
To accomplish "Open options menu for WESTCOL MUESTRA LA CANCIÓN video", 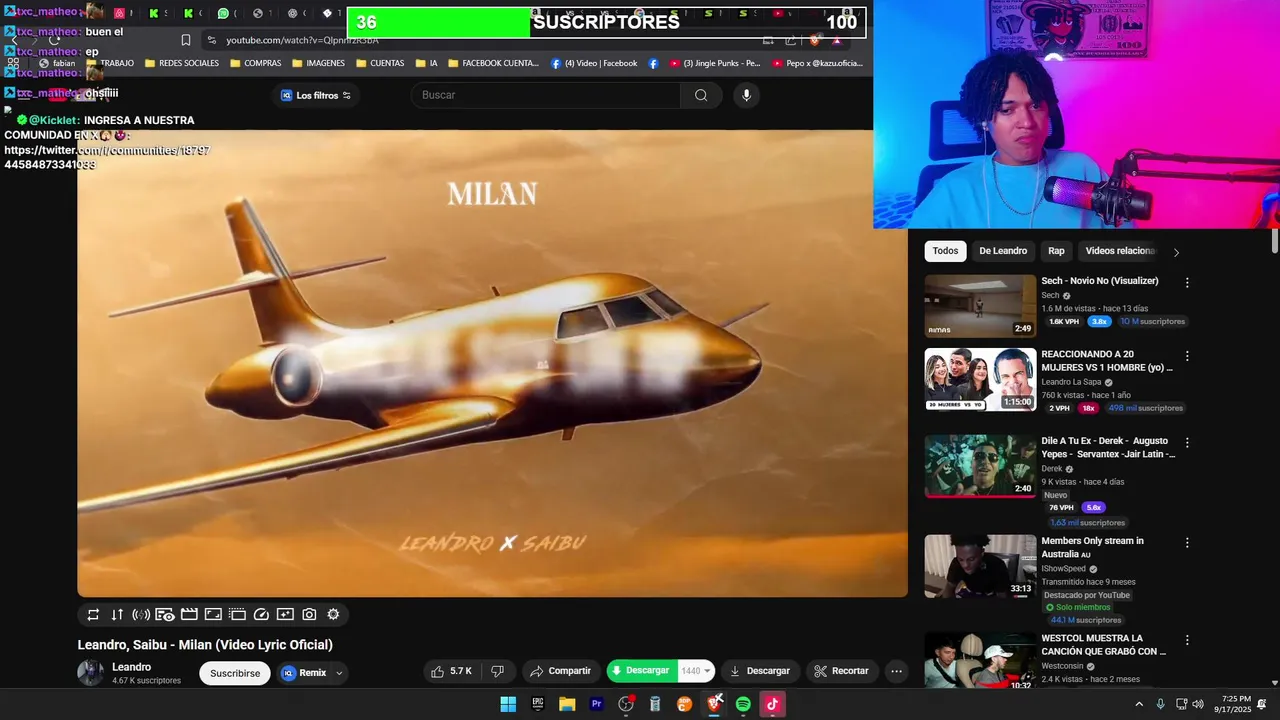I will [x=1187, y=640].
